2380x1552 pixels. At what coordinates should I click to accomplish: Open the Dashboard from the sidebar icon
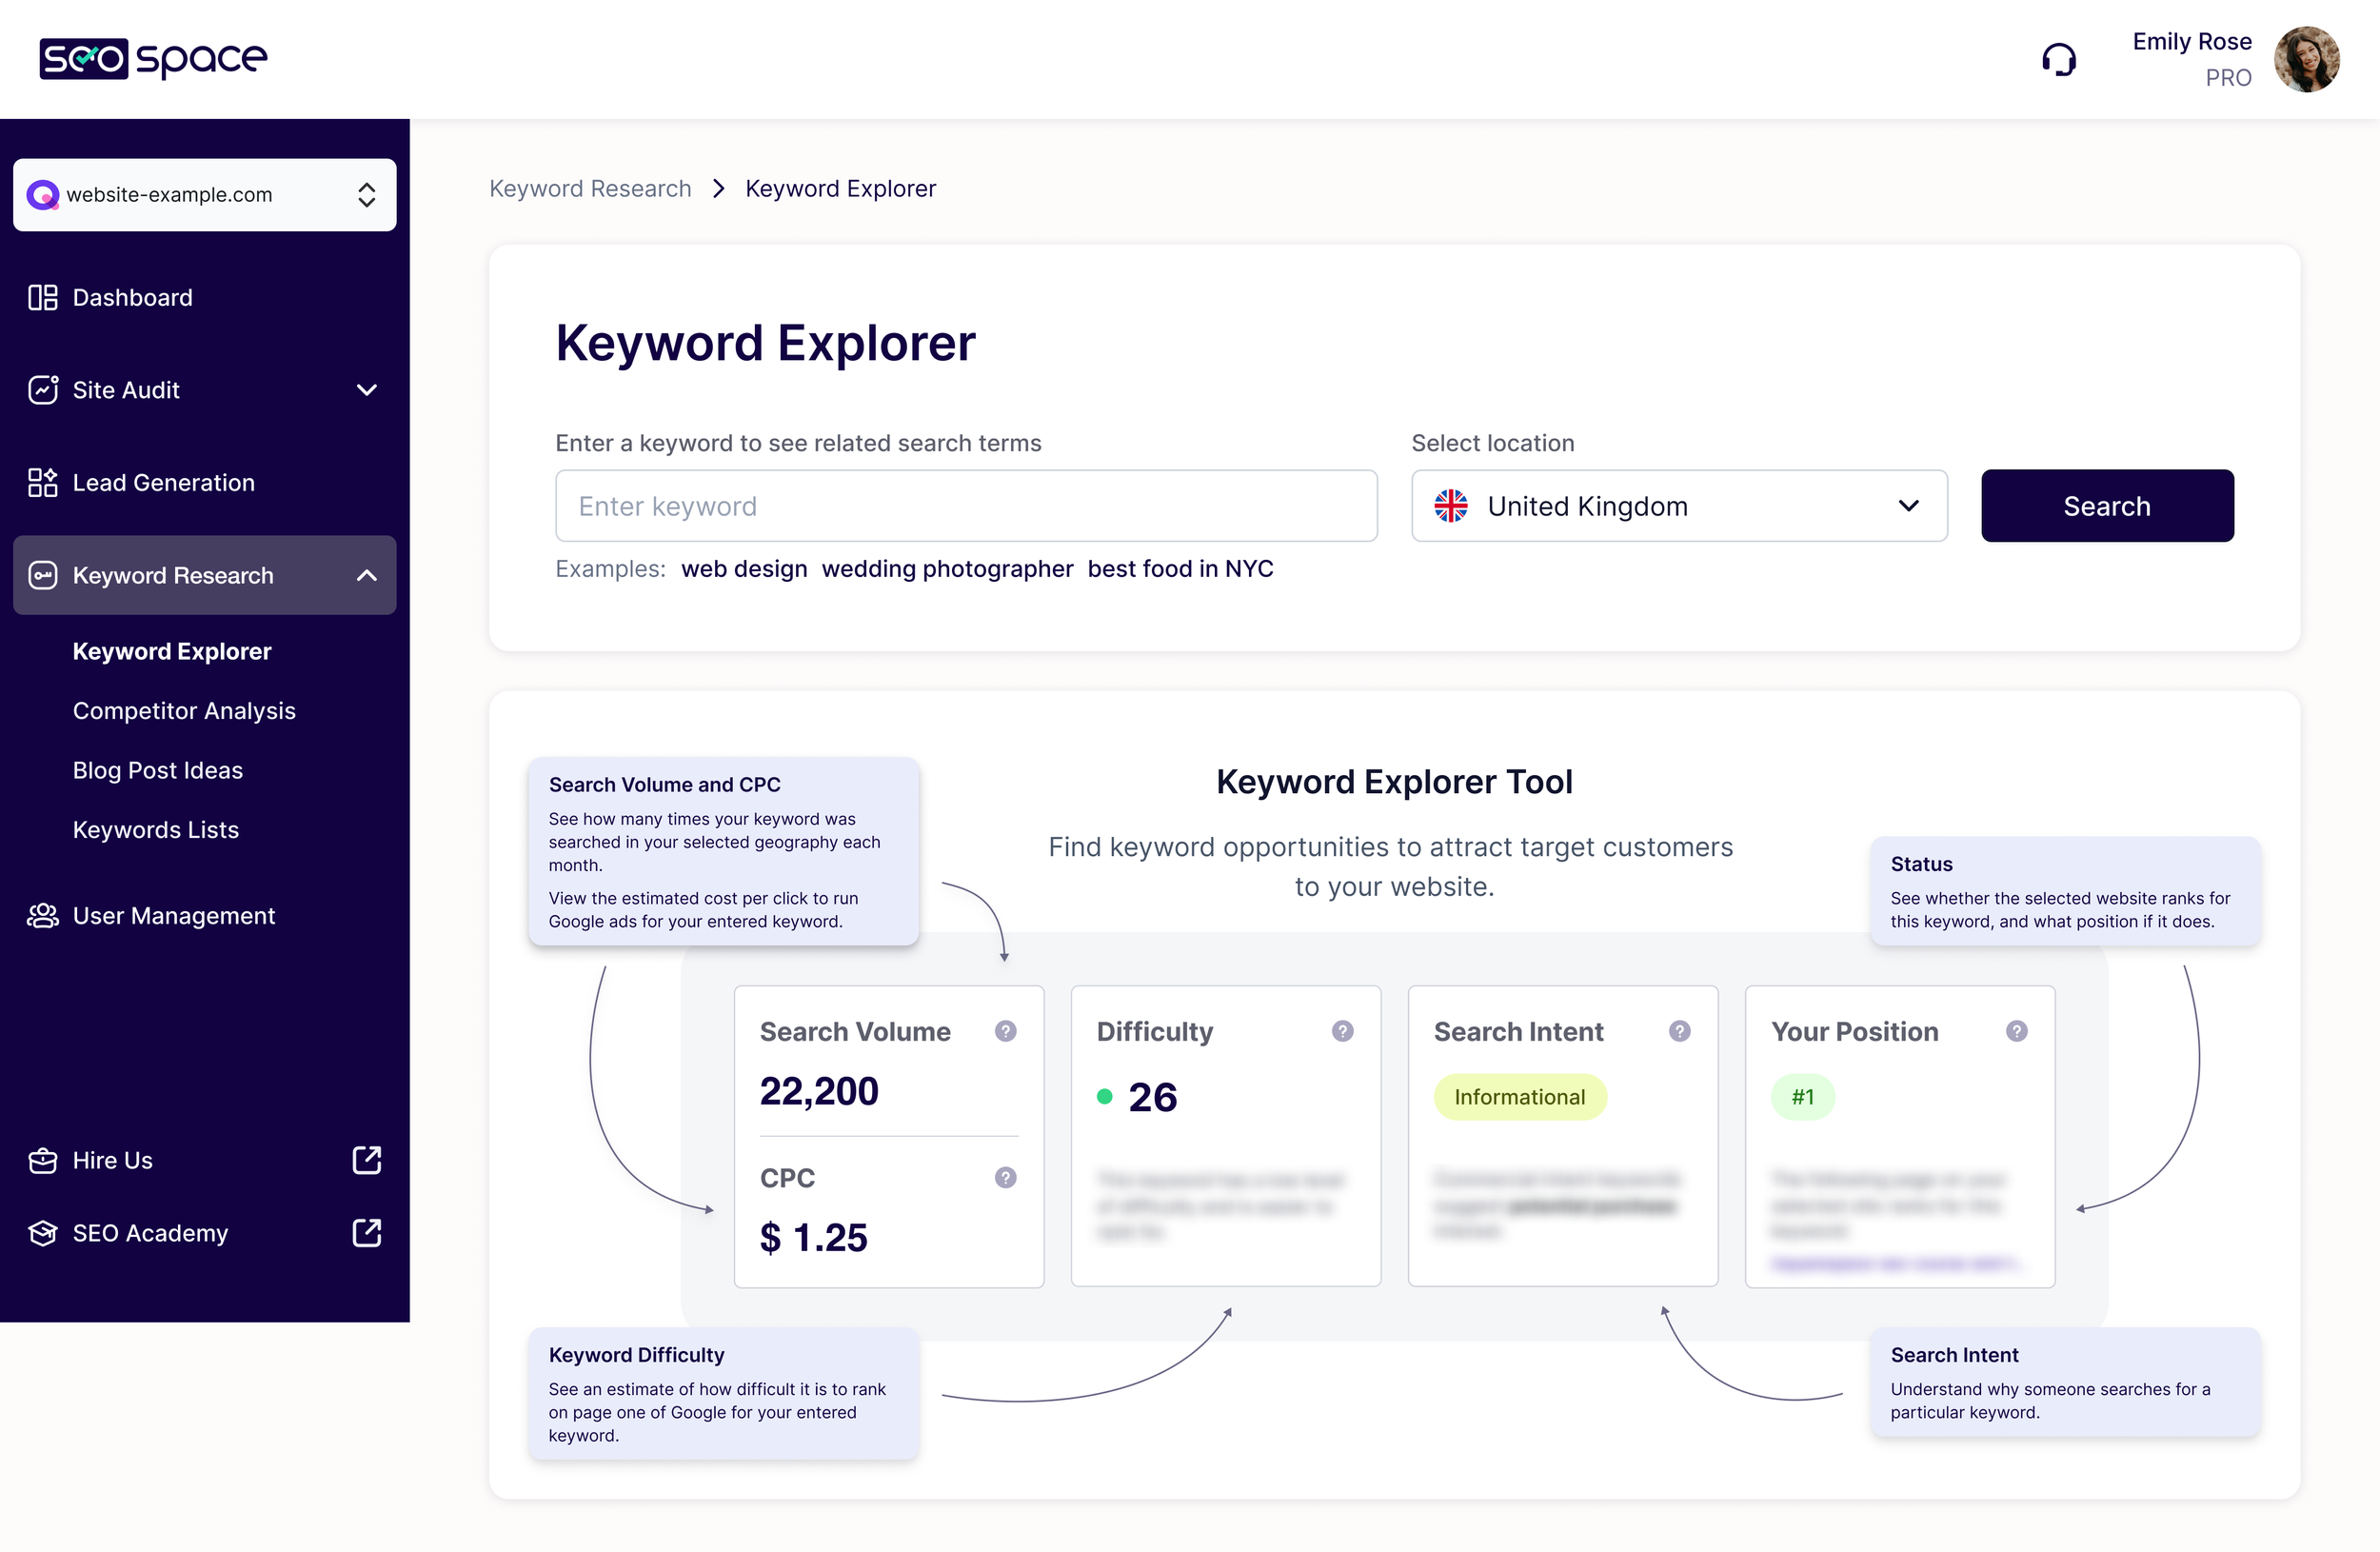tap(42, 297)
